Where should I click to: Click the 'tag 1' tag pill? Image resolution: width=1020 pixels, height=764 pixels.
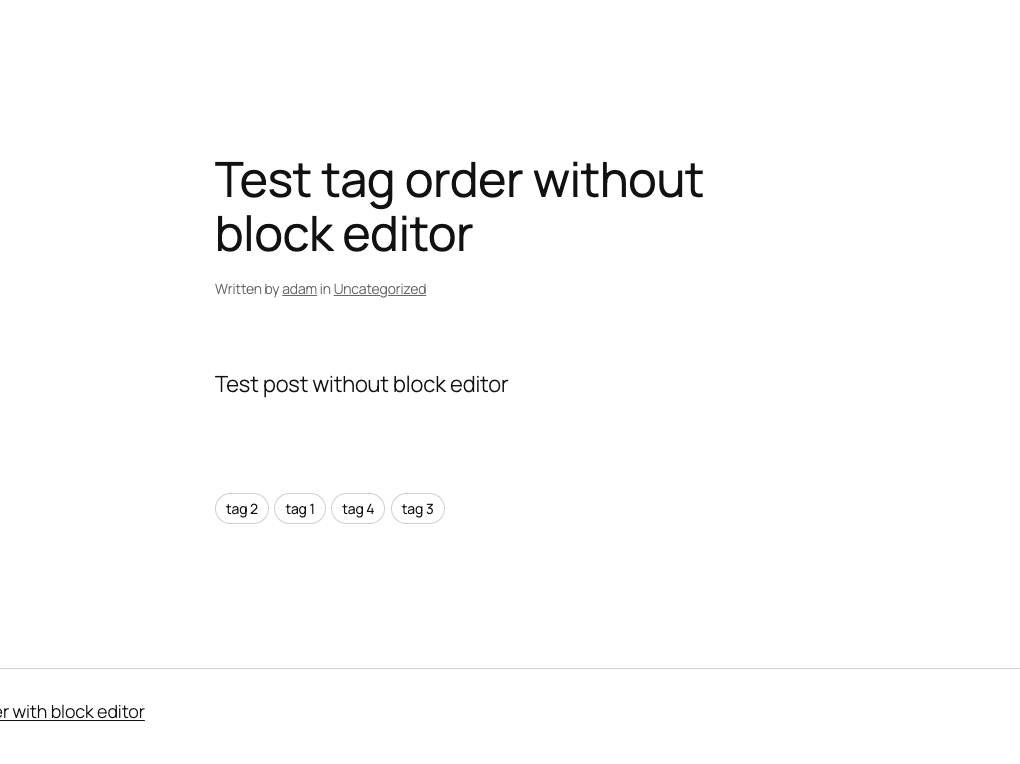click(x=300, y=509)
